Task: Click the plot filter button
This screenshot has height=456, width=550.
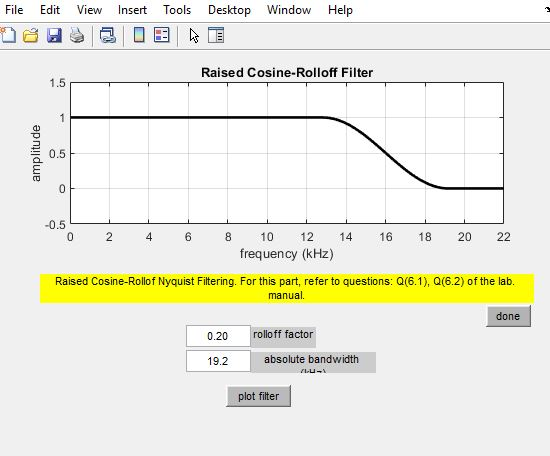Action: tap(259, 396)
